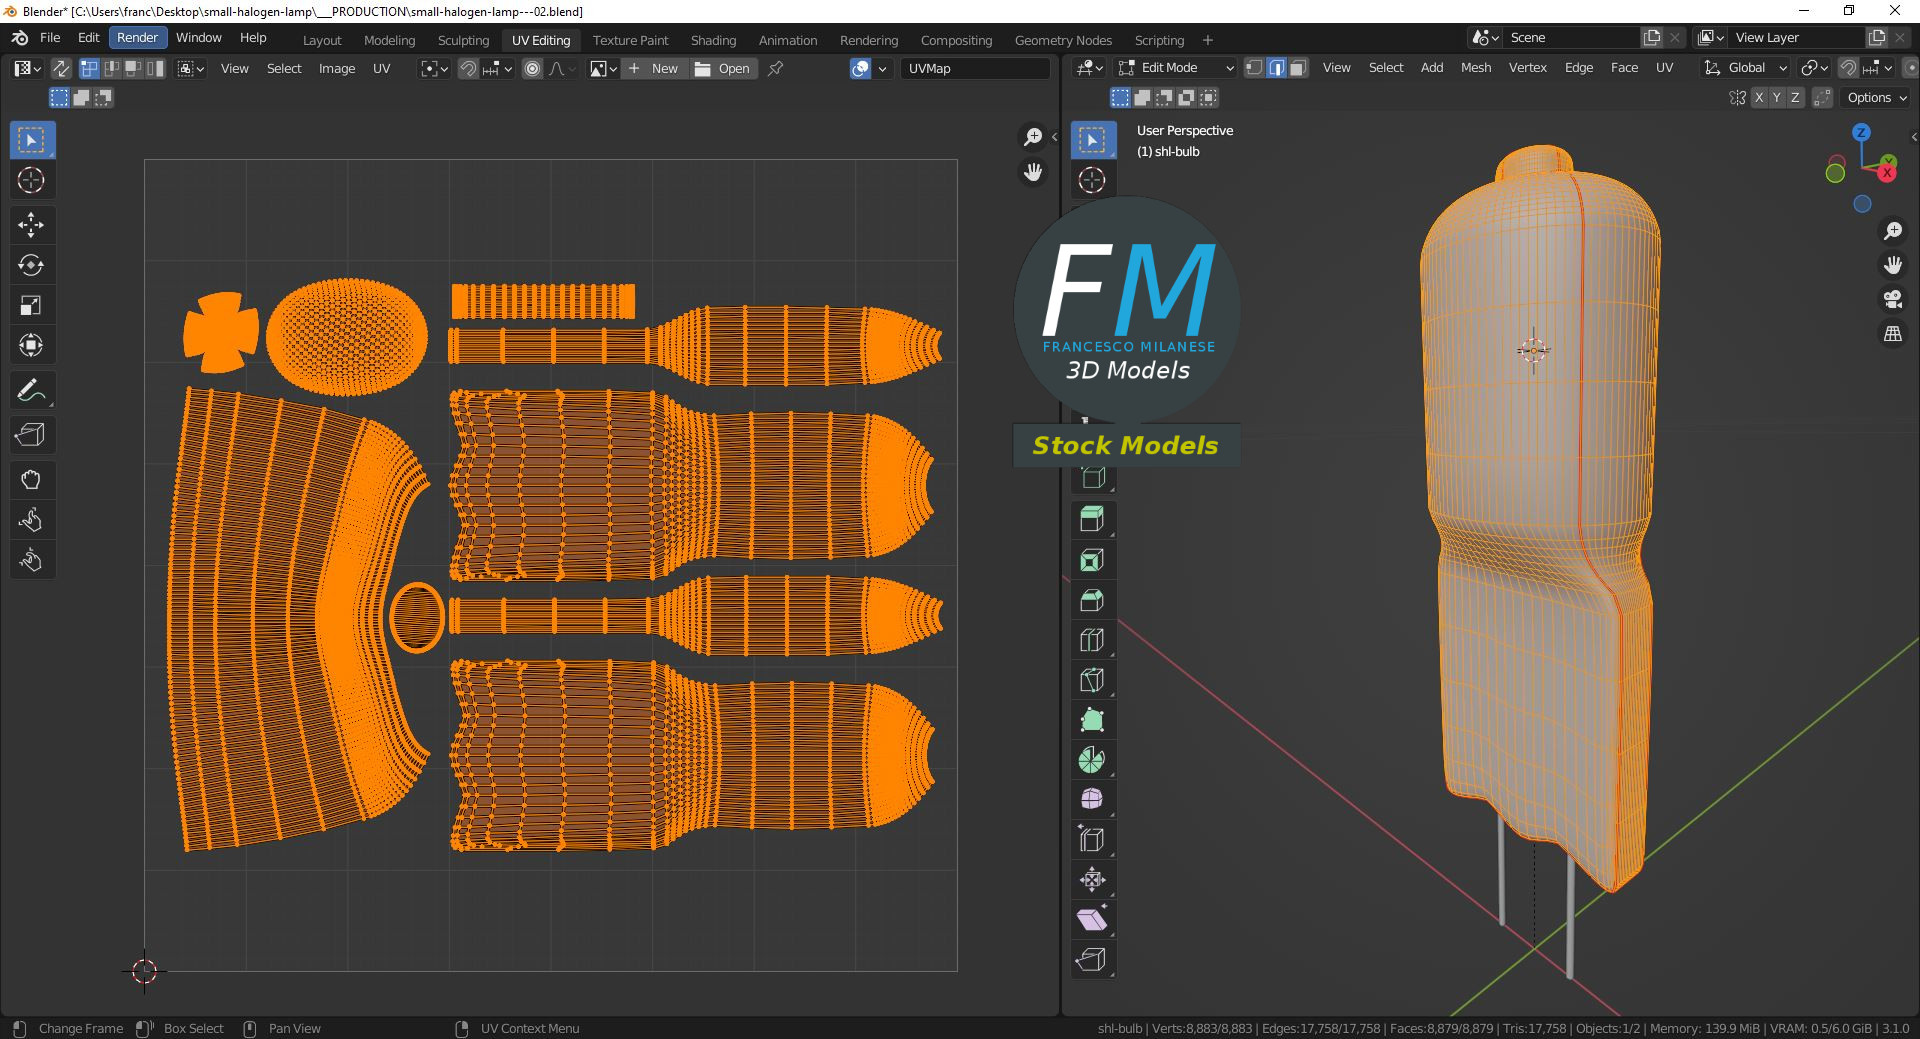Open the UV editor type dropdown
The image size is (1920, 1039).
27,69
